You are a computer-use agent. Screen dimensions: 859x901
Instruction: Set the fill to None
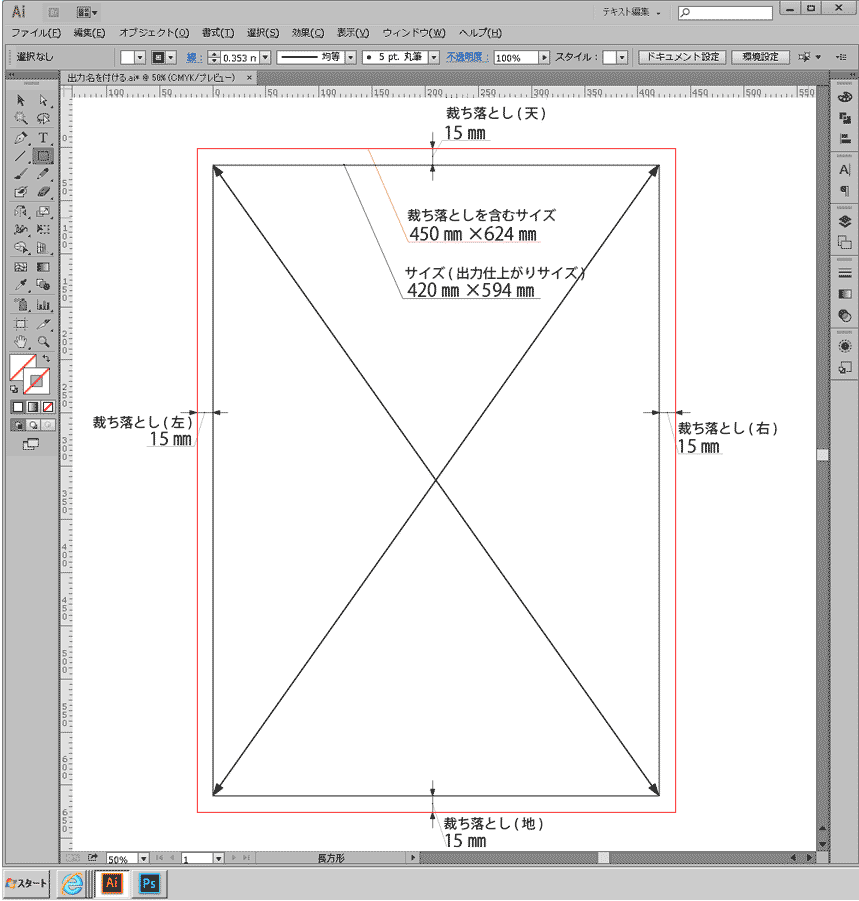click(48, 407)
